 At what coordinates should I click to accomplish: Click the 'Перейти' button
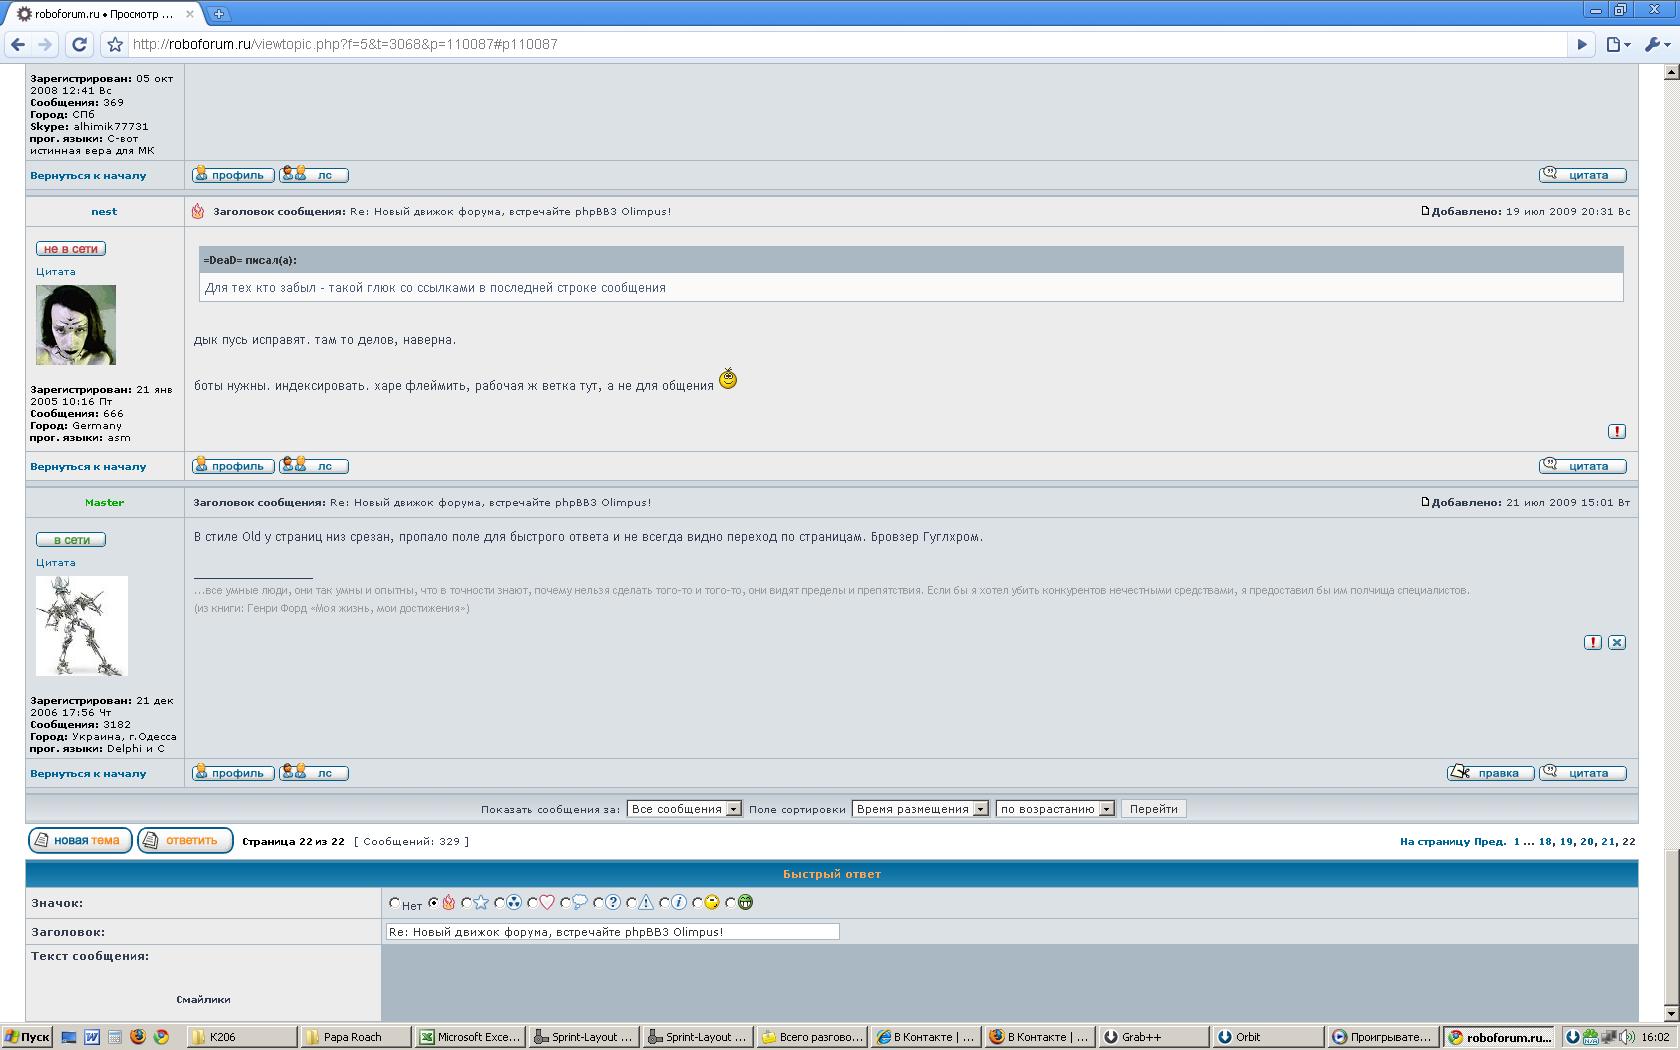[1154, 809]
